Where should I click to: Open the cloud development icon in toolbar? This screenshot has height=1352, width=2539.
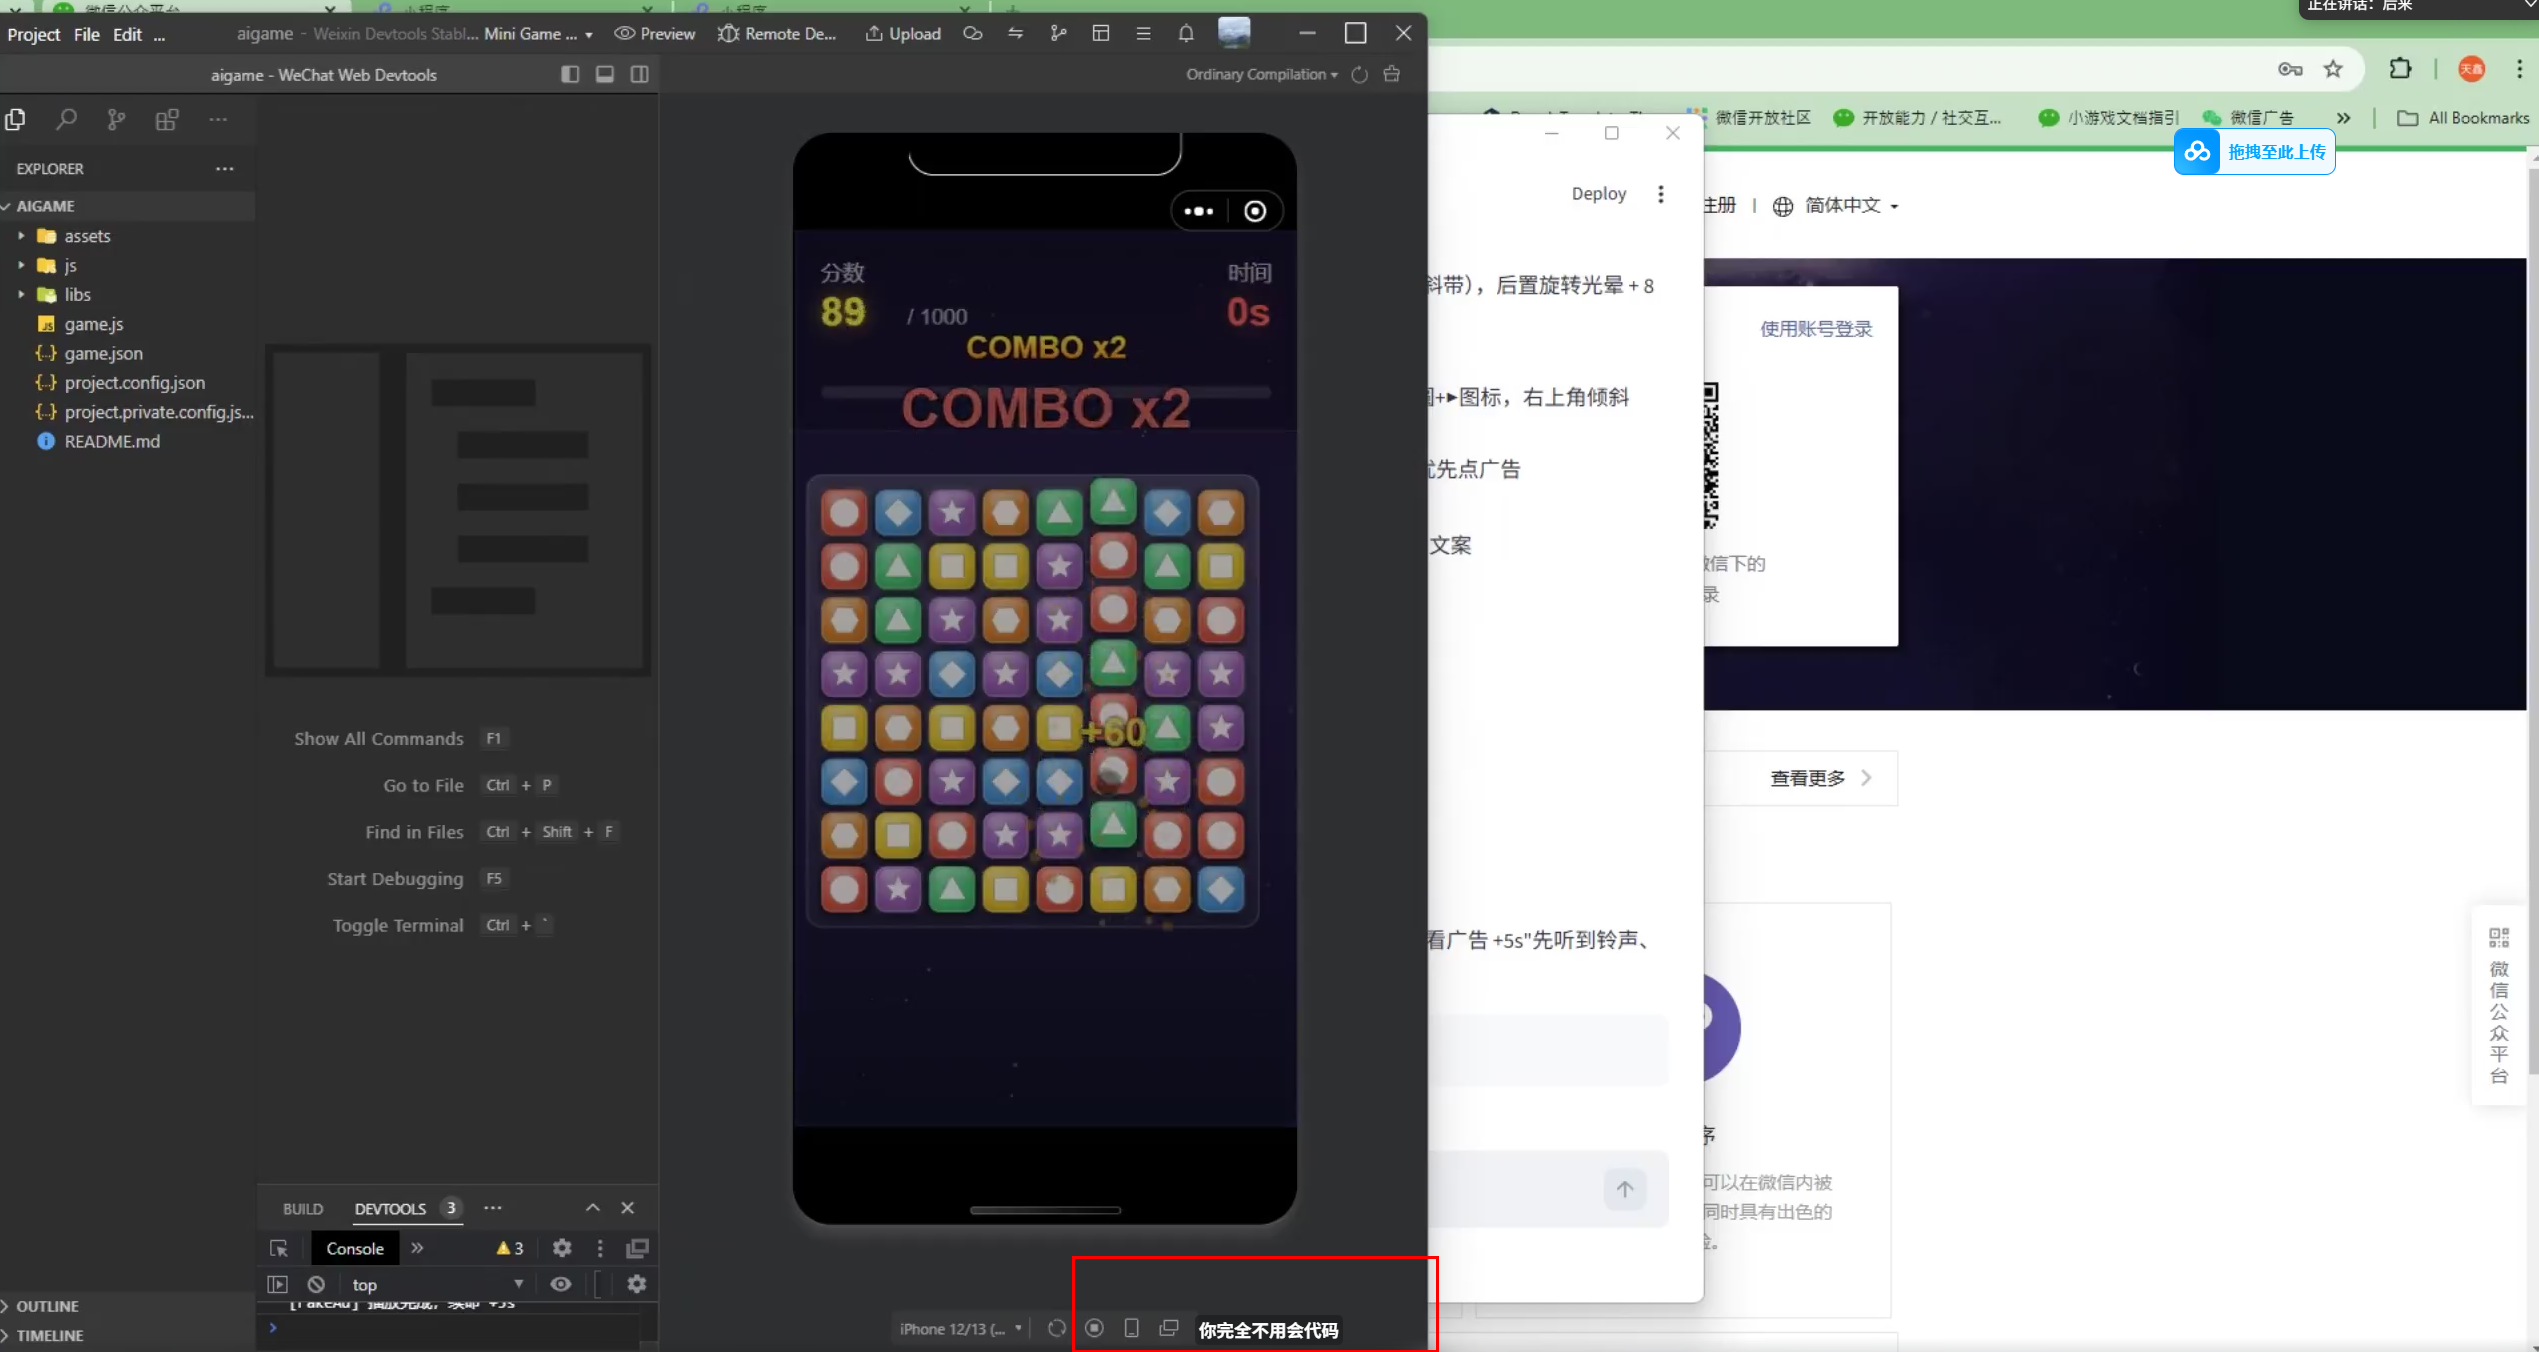[973, 34]
